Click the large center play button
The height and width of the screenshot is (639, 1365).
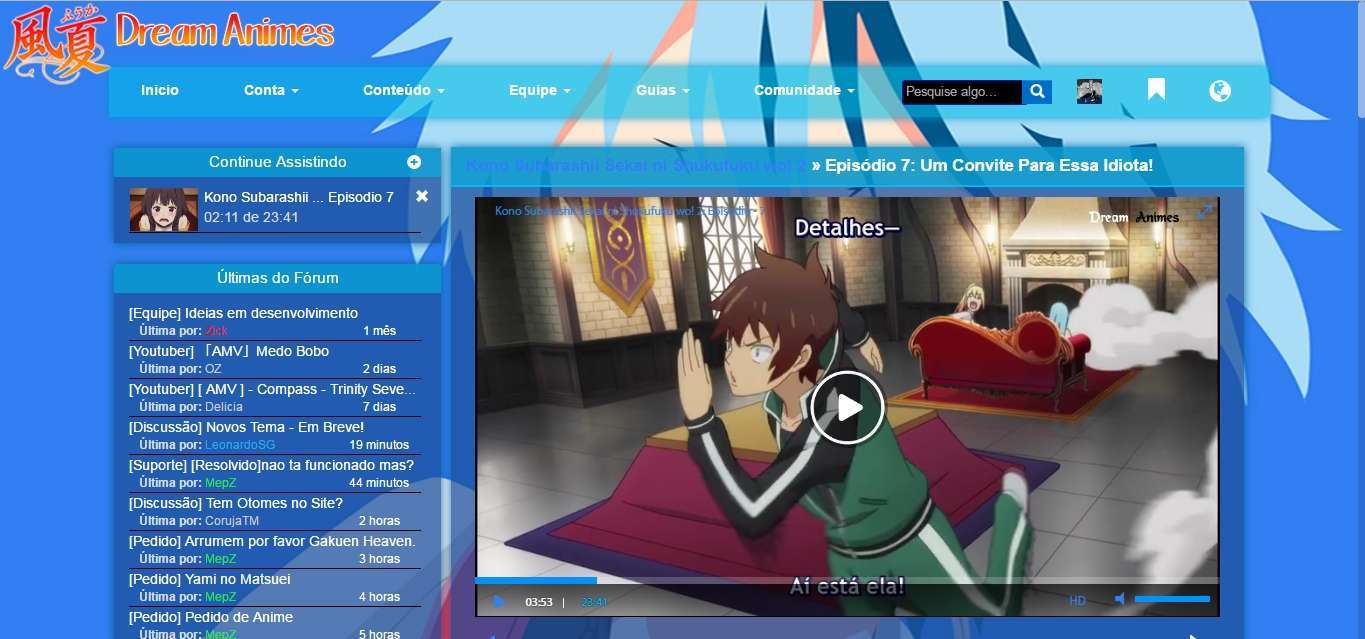click(x=847, y=407)
